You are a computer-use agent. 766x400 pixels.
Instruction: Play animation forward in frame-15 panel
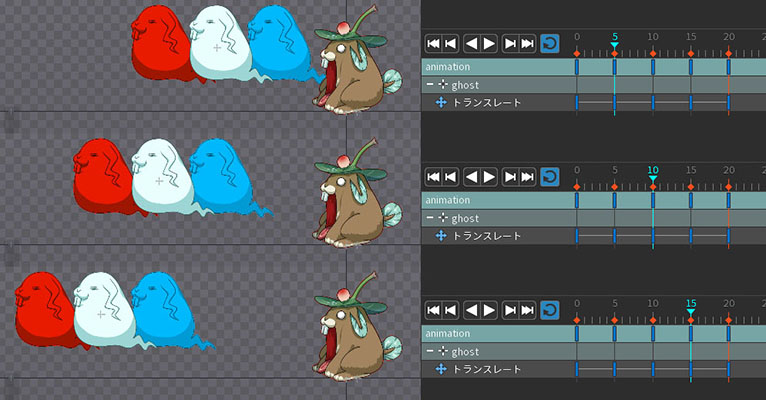click(x=489, y=310)
